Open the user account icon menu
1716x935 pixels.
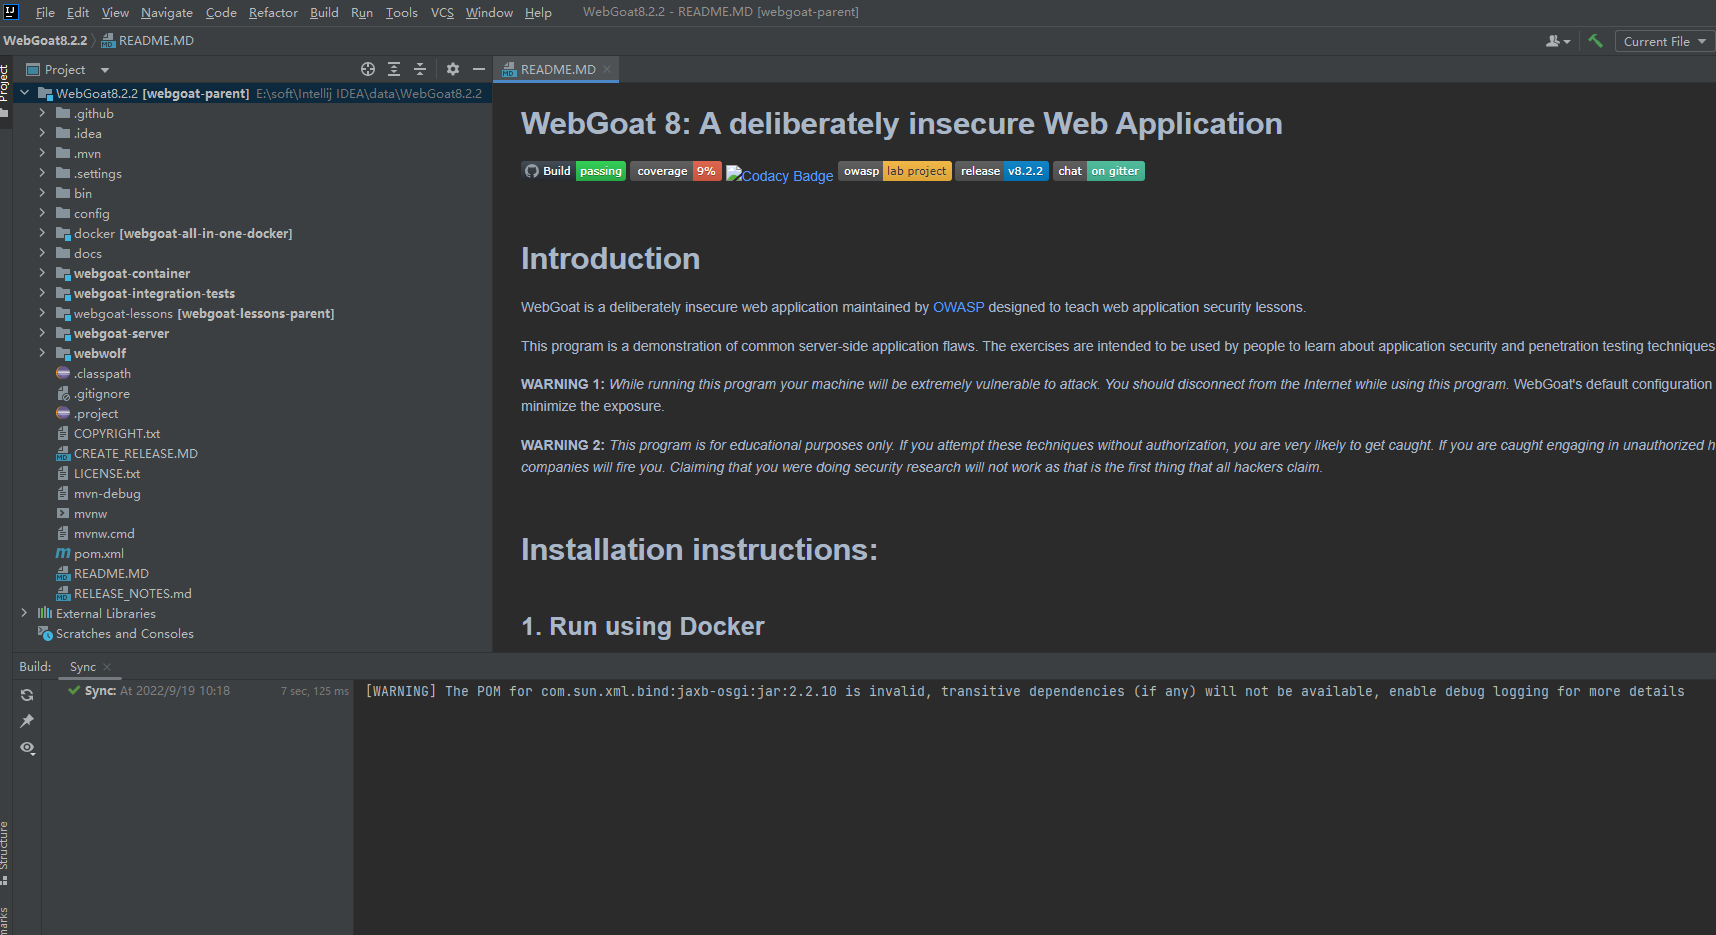1558,41
